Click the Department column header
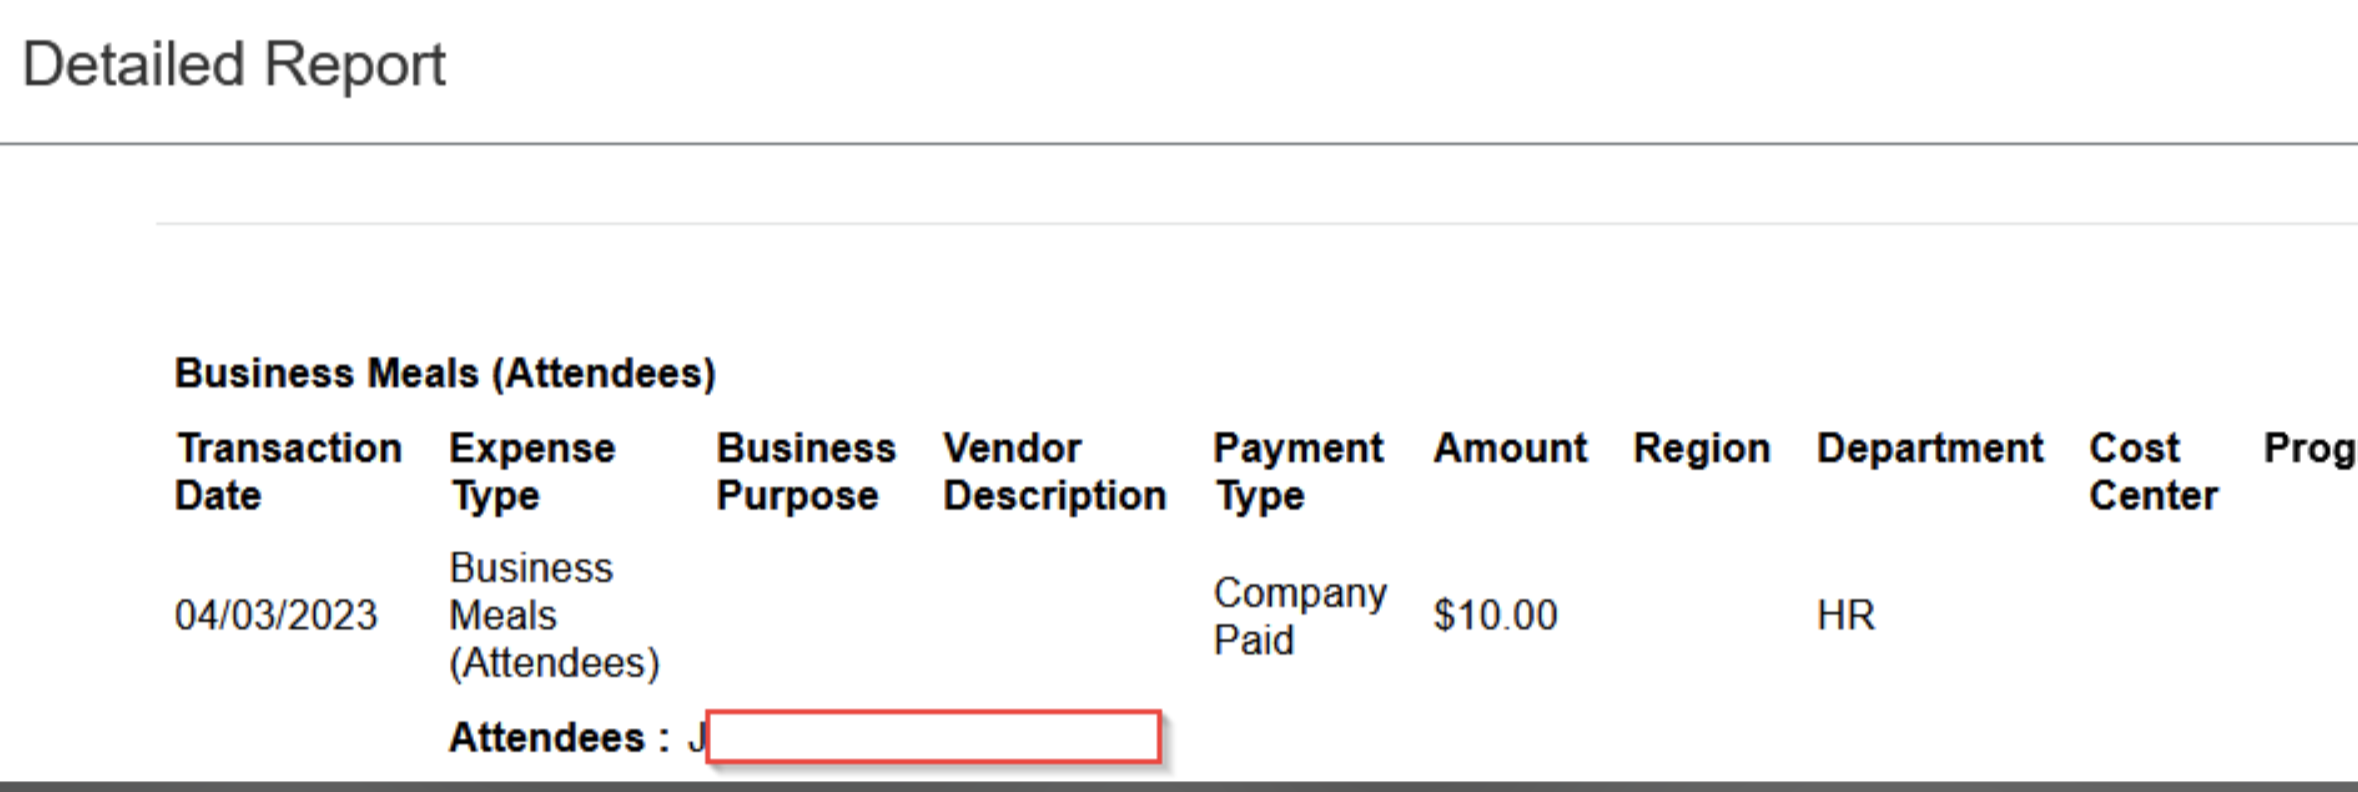Screen dimensions: 2358x792 point(1929,448)
